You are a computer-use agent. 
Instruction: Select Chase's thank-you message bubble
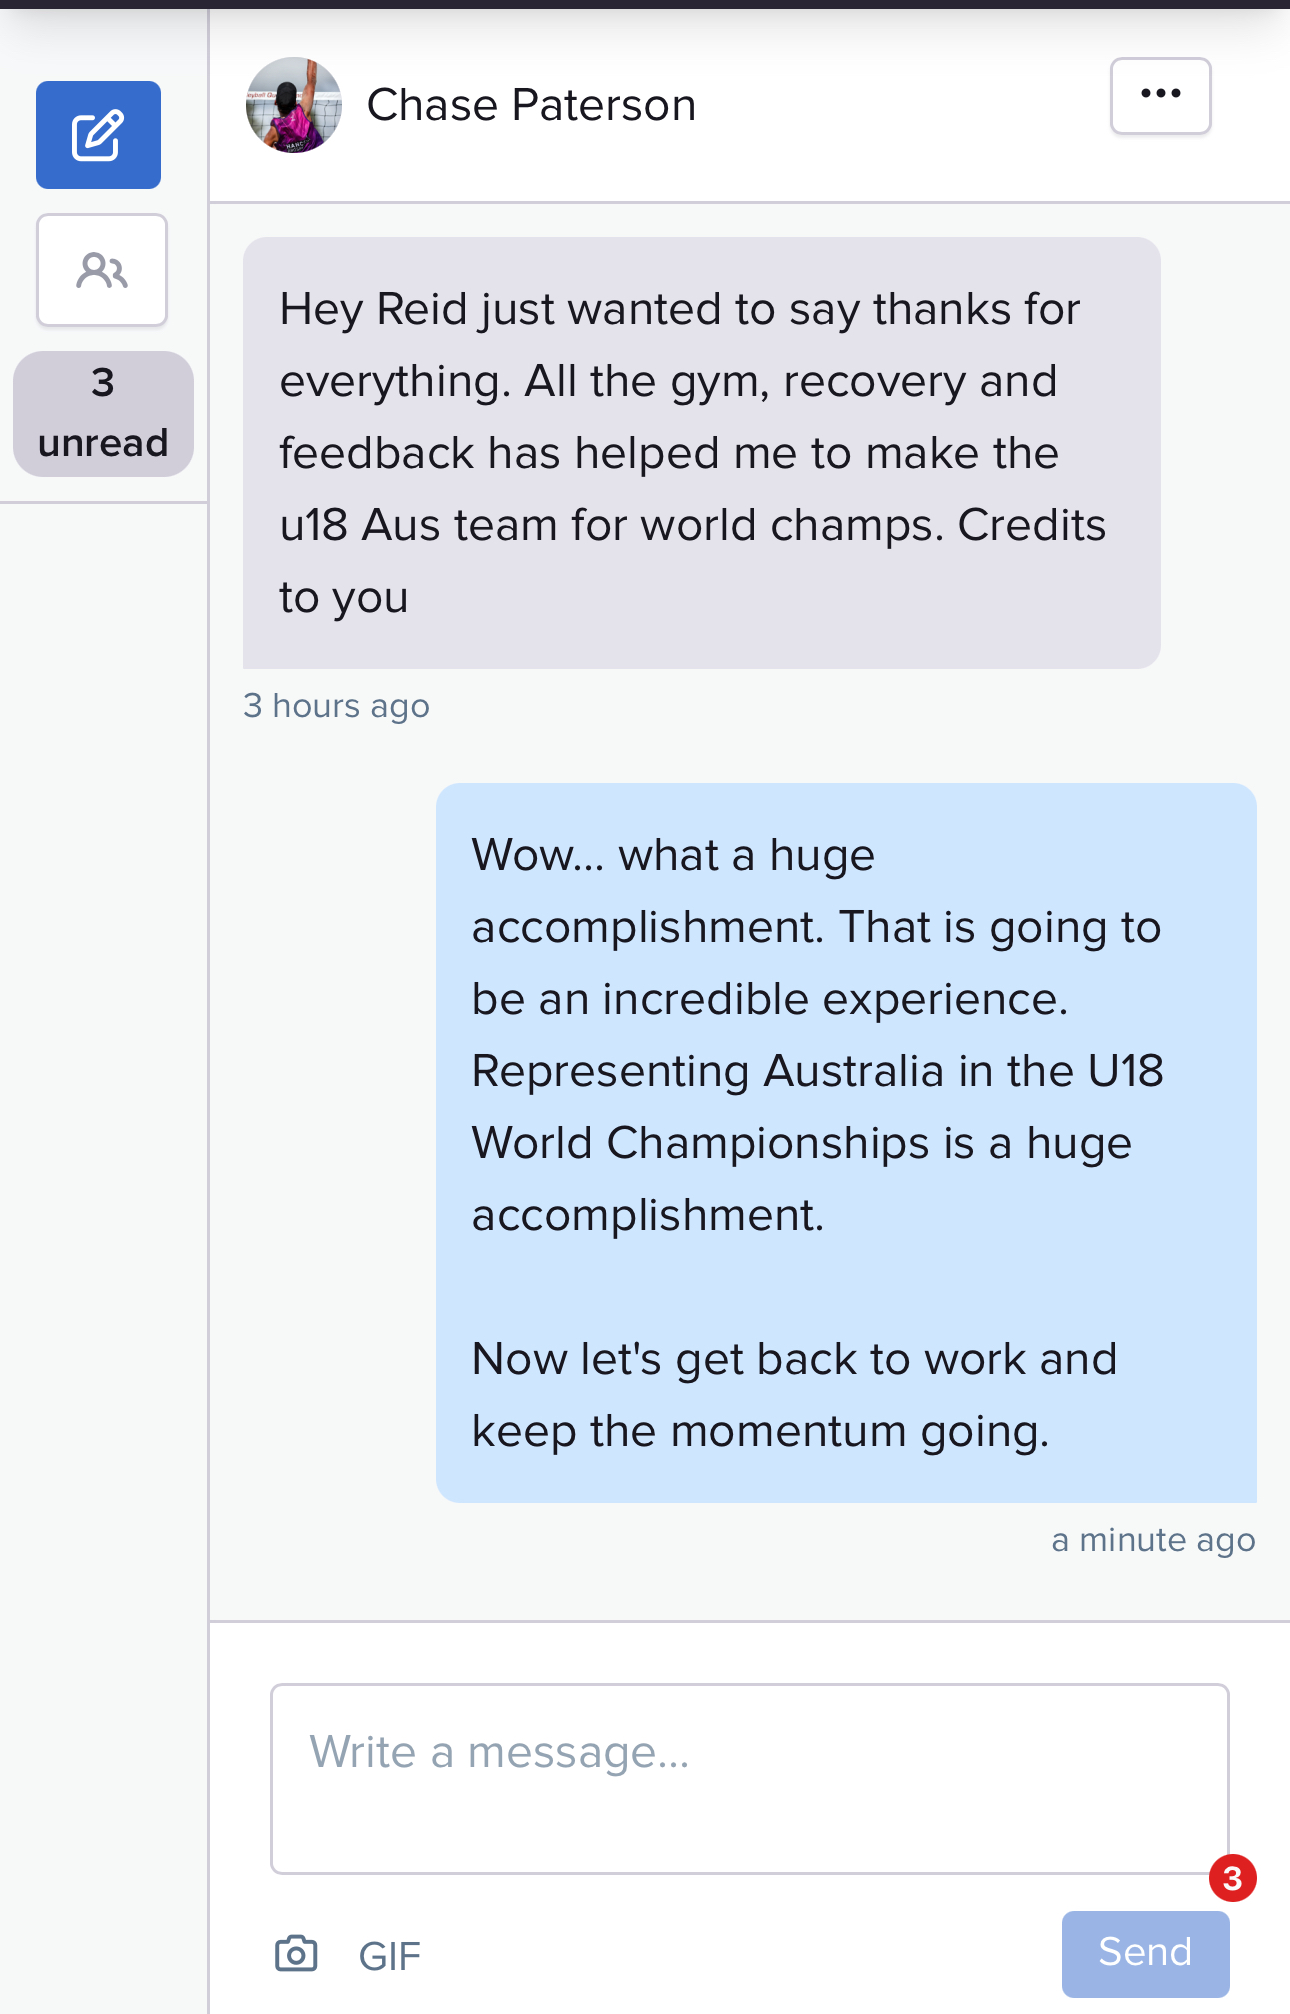pos(701,453)
